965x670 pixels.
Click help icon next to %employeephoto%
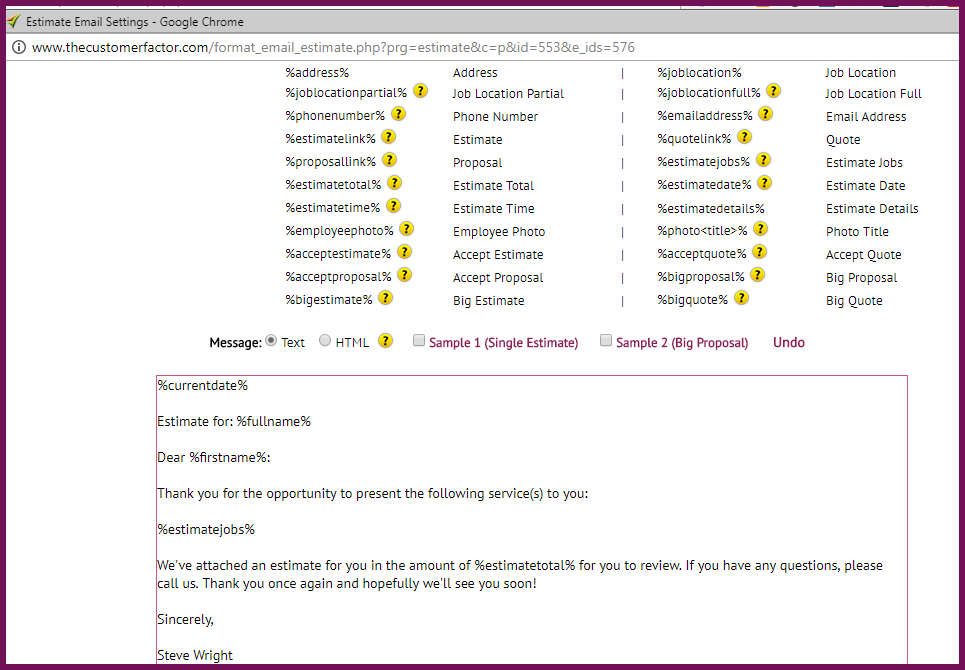(406, 229)
